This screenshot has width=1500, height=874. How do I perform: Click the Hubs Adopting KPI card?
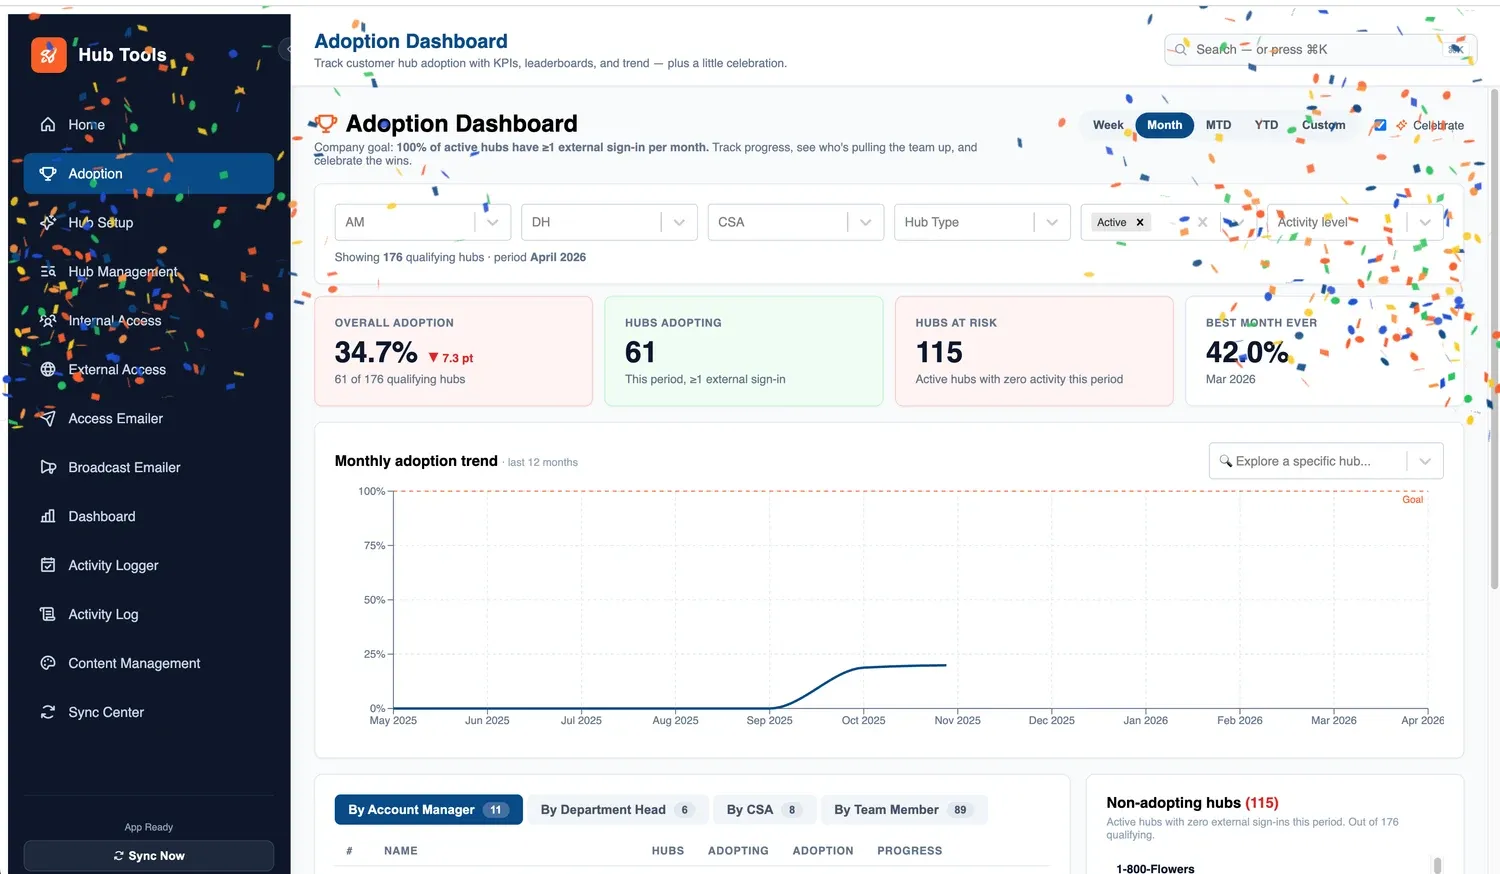[x=744, y=351]
